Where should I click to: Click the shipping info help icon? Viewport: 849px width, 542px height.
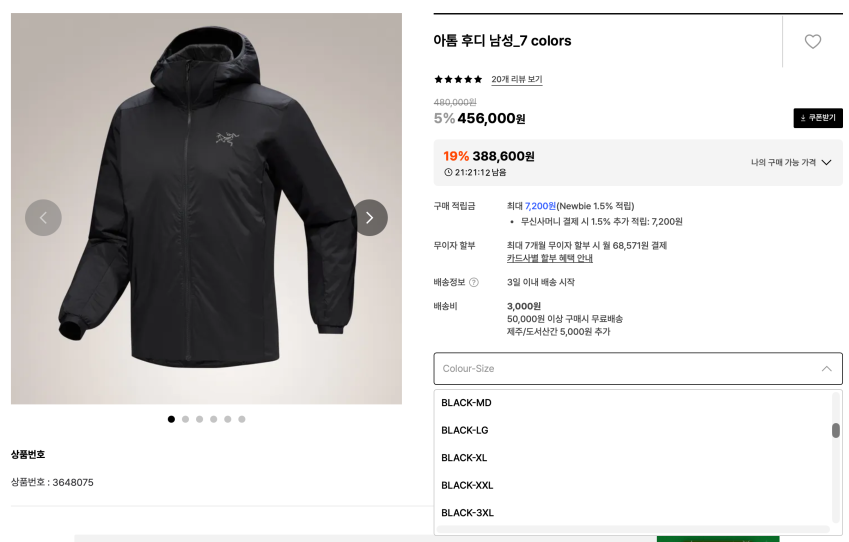474,283
